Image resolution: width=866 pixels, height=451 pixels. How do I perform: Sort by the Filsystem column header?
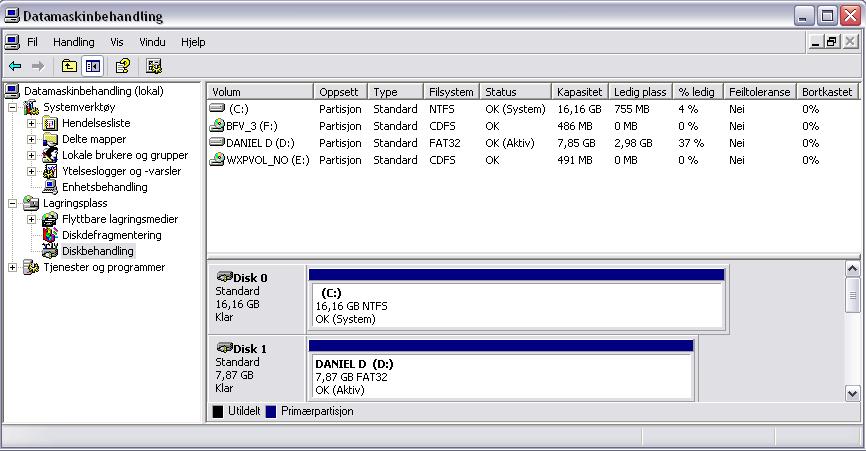coord(451,92)
